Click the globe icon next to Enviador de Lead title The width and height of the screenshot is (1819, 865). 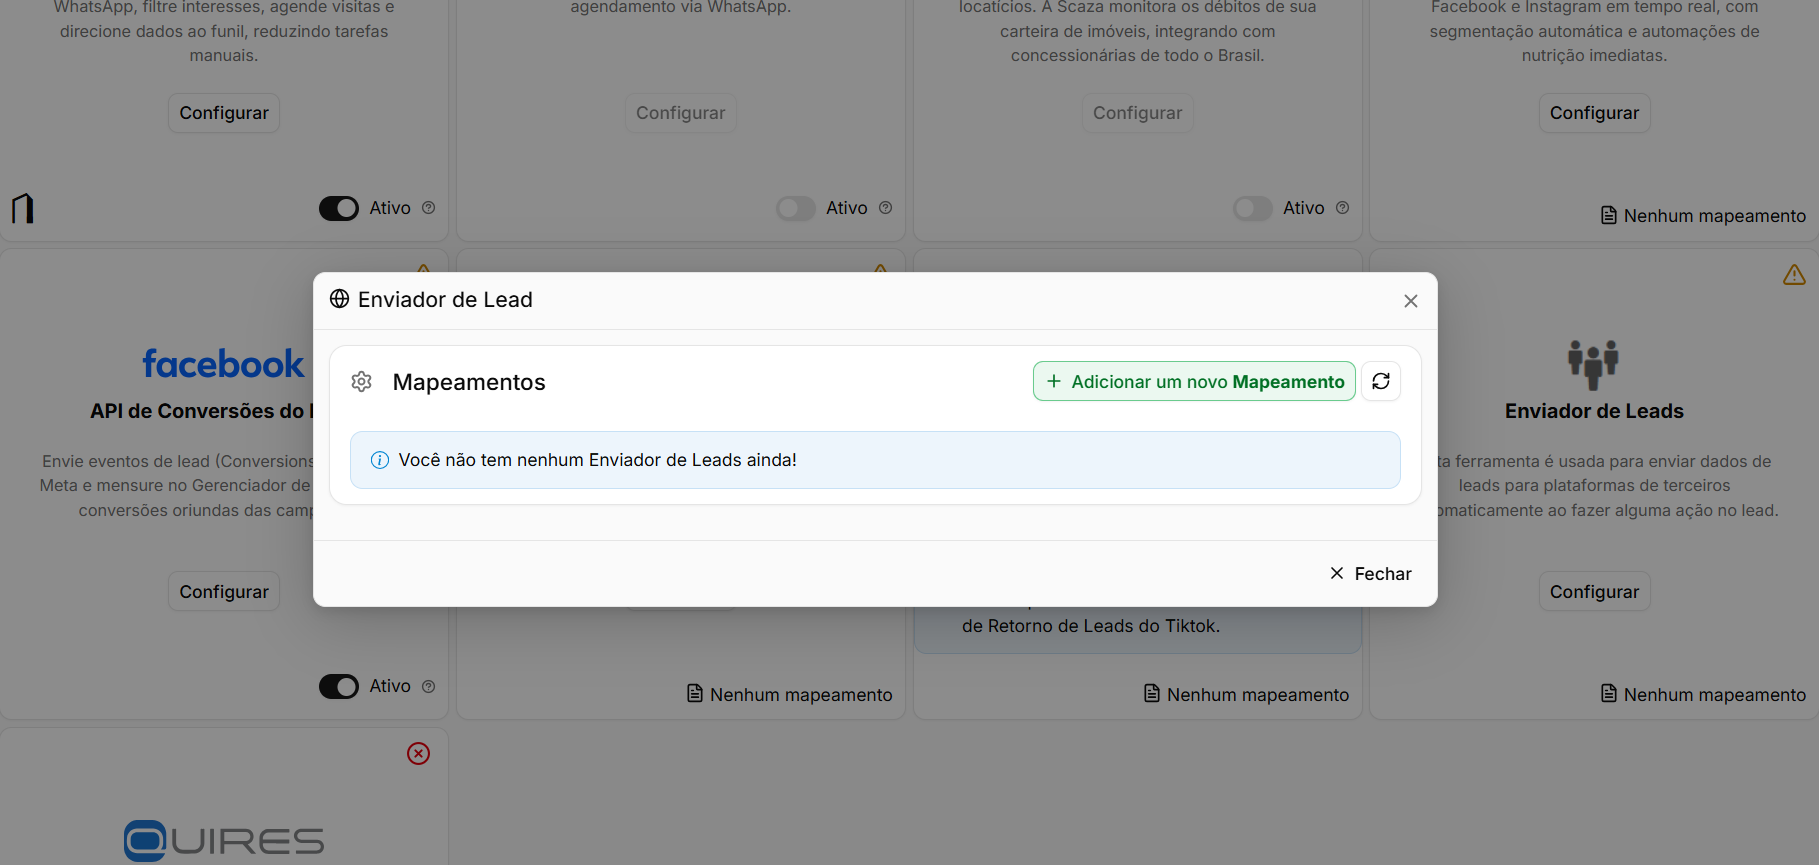pos(340,299)
